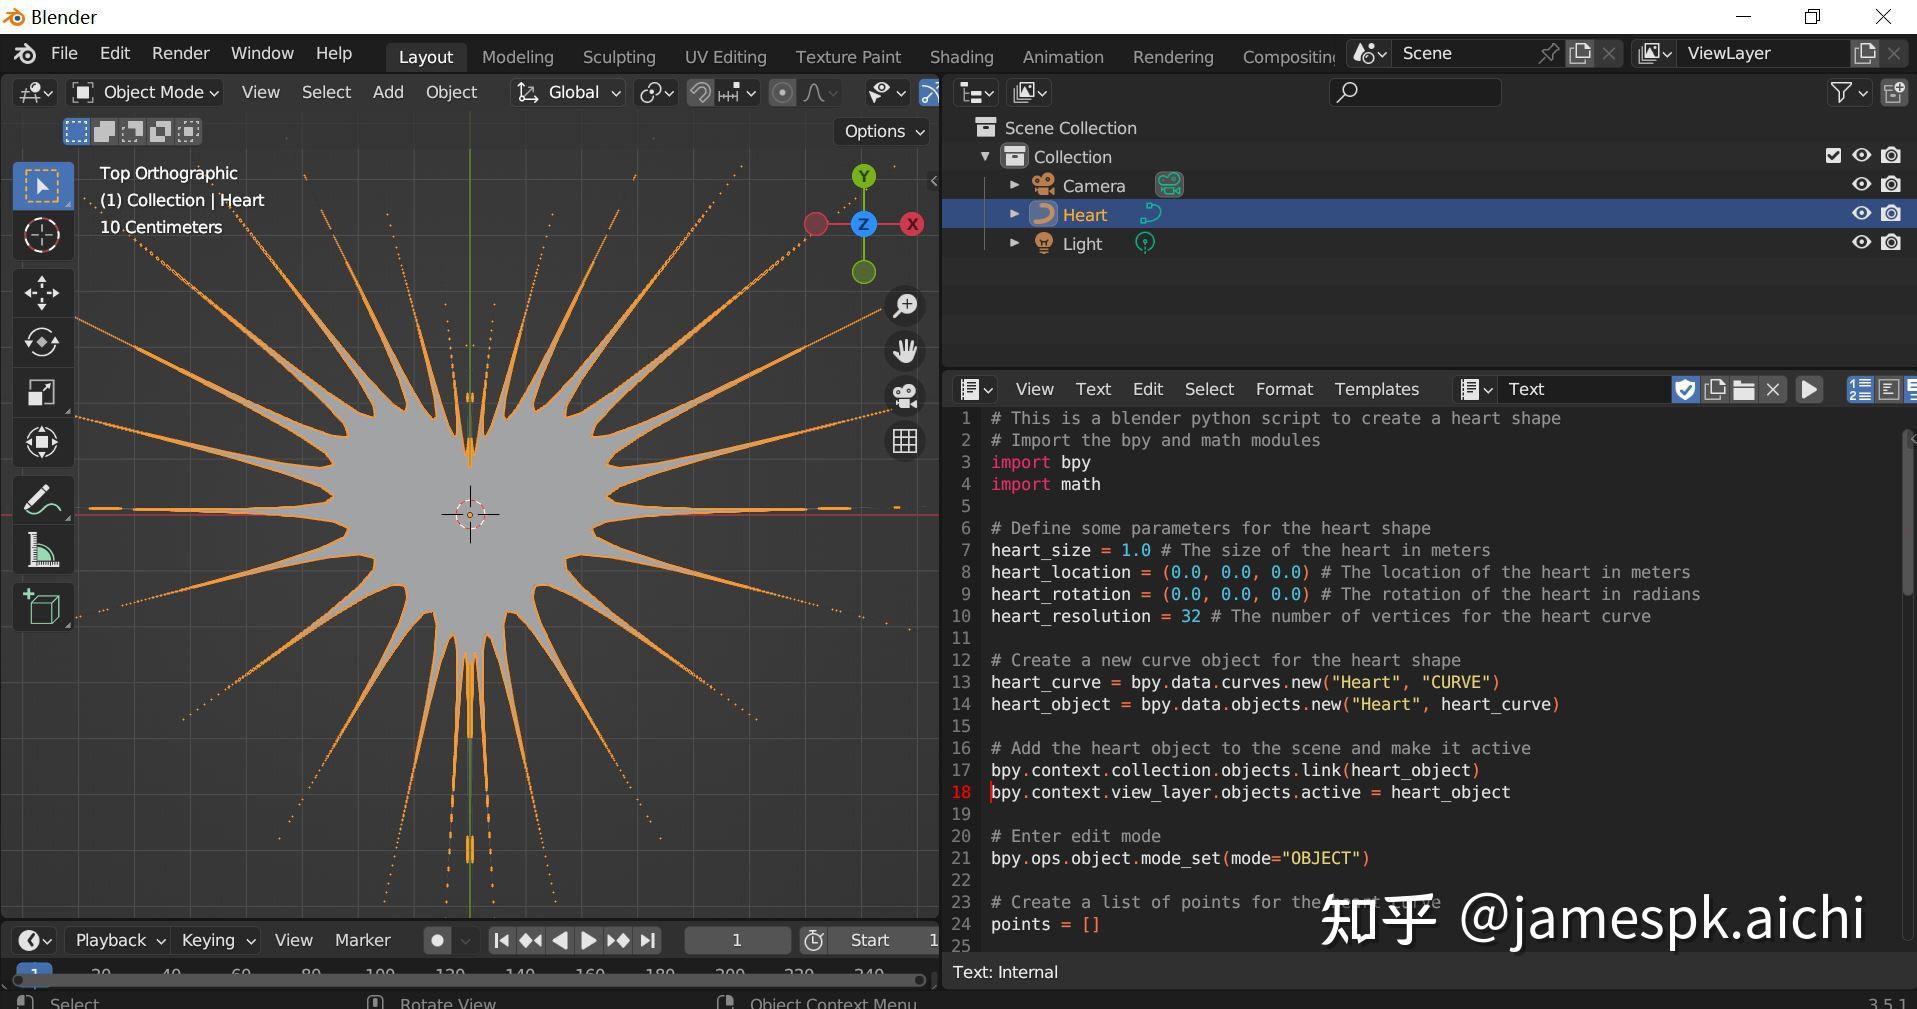Screen dimensions: 1917x1009
Task: Expand the Heart item in outliner
Action: pyautogui.click(x=1014, y=214)
